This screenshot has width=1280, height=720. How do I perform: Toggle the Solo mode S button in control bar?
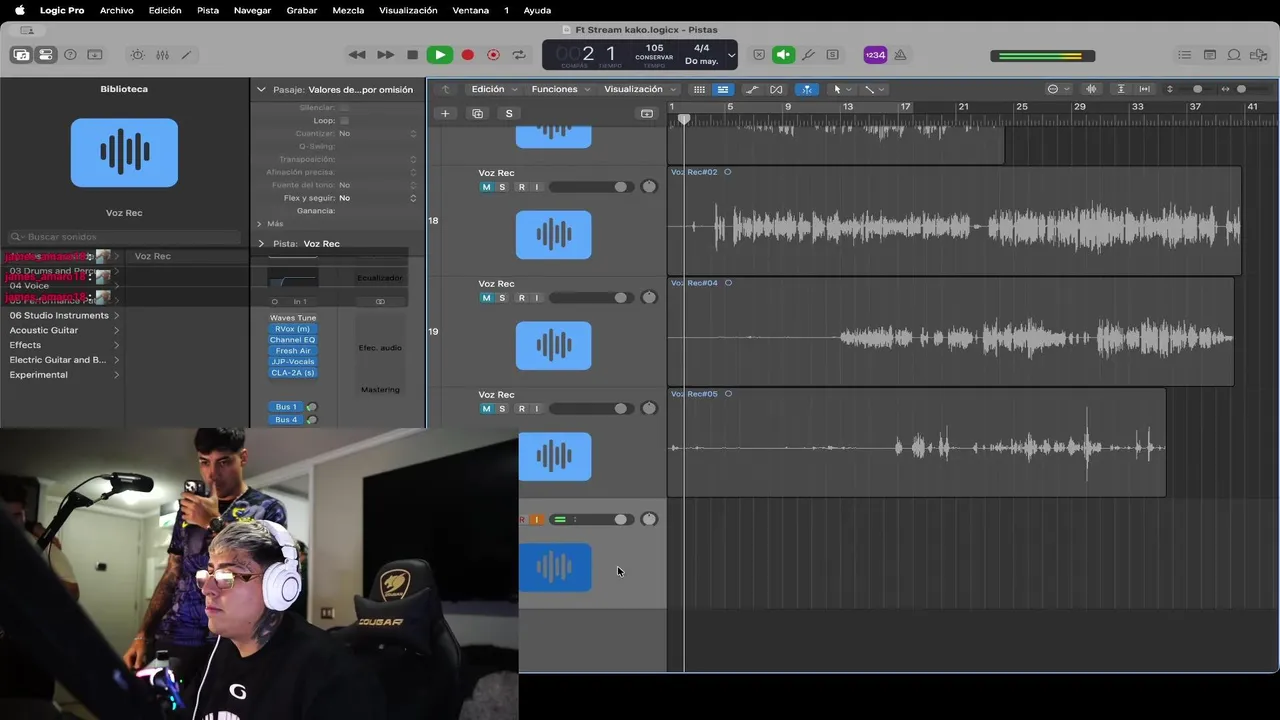832,55
